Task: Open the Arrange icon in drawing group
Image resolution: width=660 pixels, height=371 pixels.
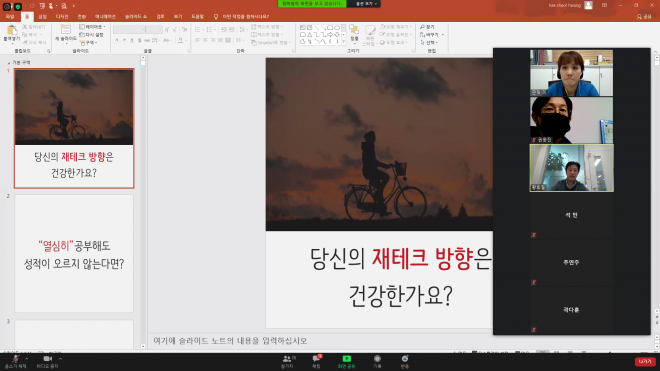Action: (x=354, y=33)
